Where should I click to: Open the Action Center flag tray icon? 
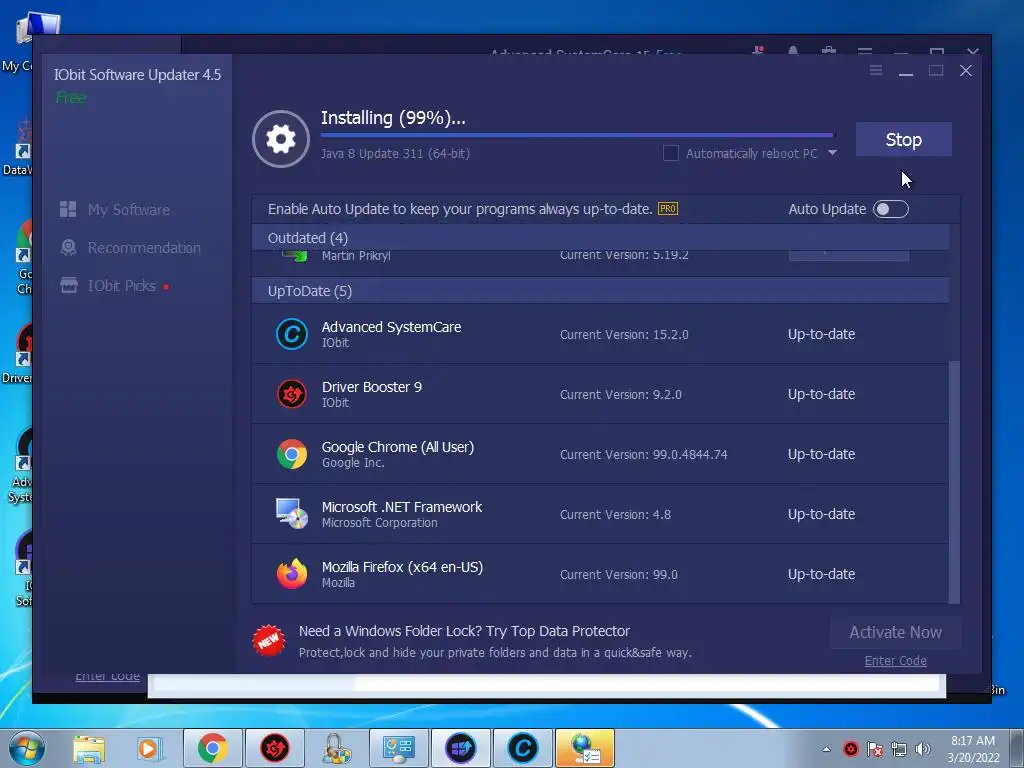coord(874,749)
